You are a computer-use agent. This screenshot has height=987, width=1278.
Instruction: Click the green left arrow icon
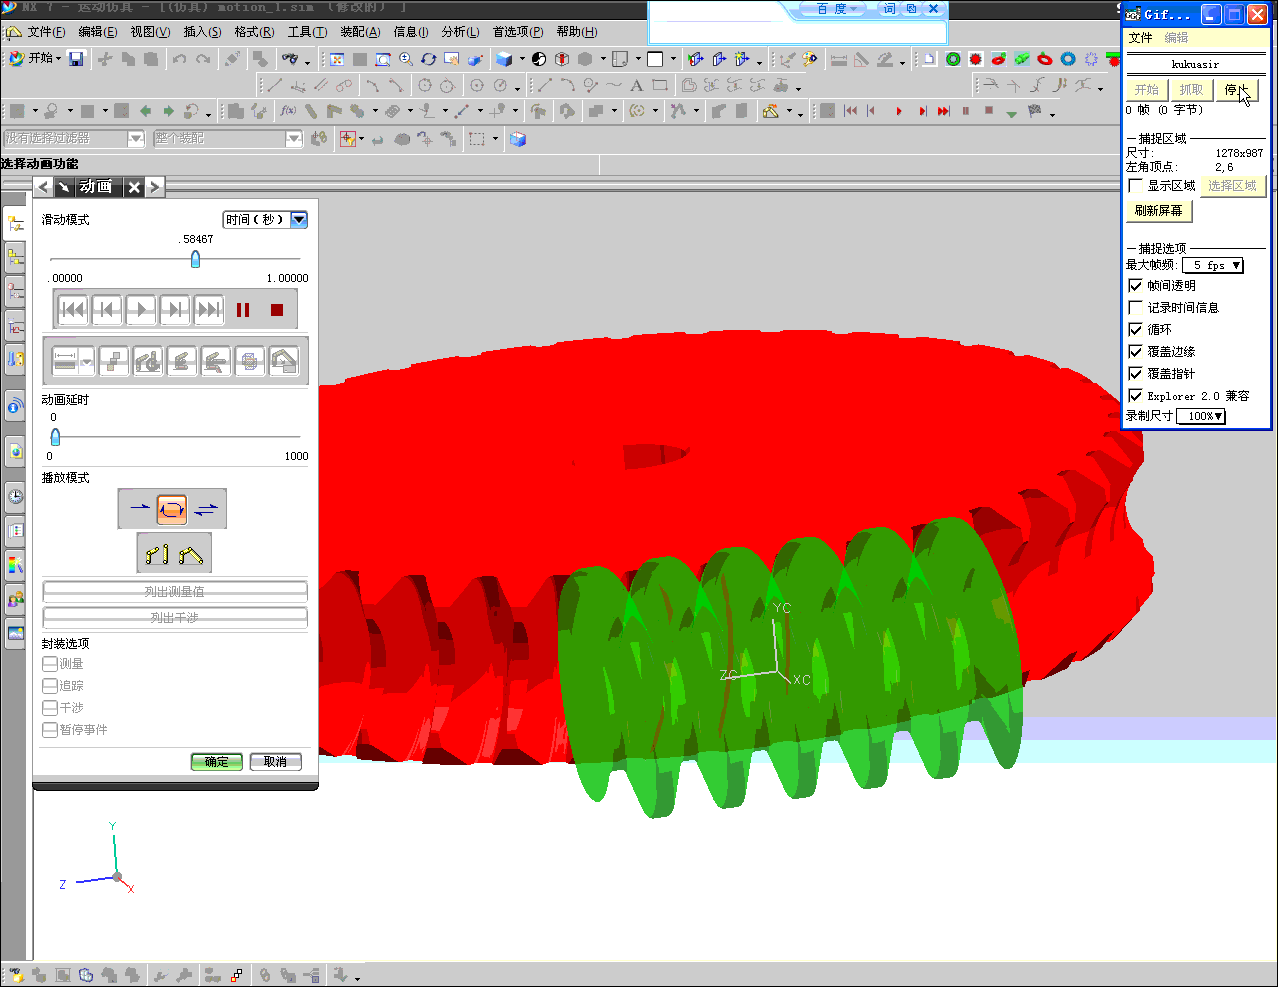[x=146, y=111]
